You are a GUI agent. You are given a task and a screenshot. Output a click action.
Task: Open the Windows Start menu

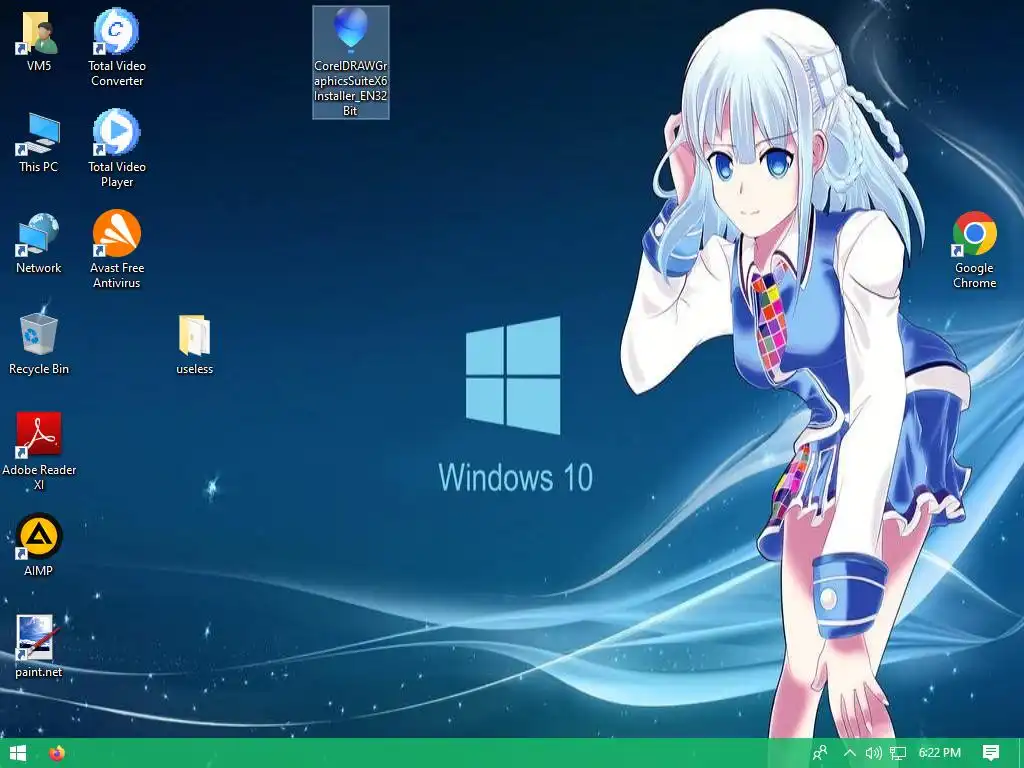point(18,753)
